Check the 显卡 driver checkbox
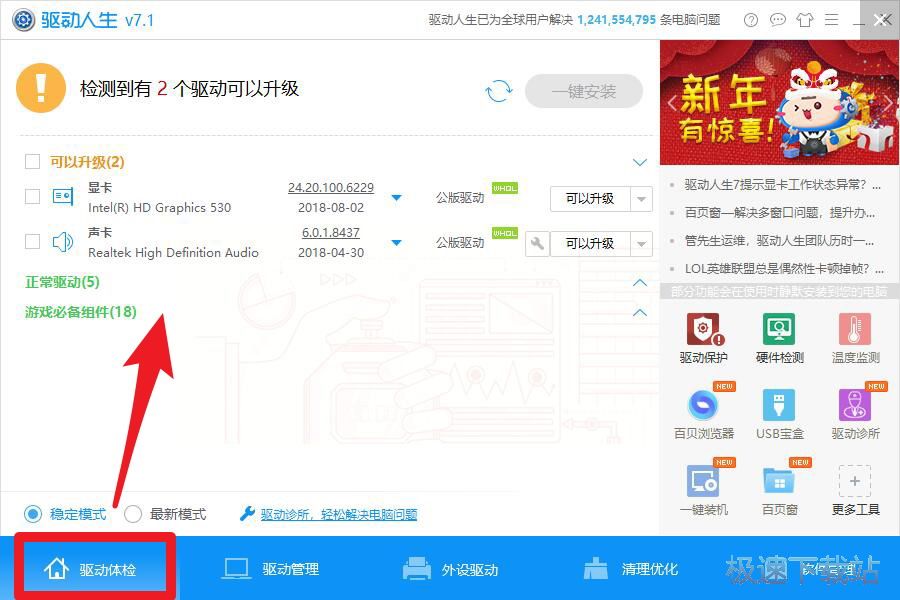 [32, 197]
